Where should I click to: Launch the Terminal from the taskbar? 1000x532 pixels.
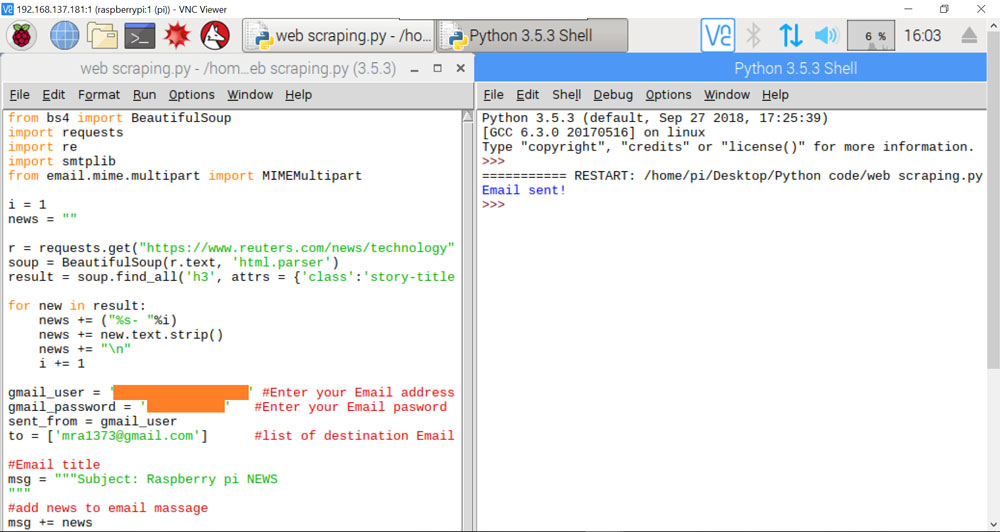tap(140, 36)
